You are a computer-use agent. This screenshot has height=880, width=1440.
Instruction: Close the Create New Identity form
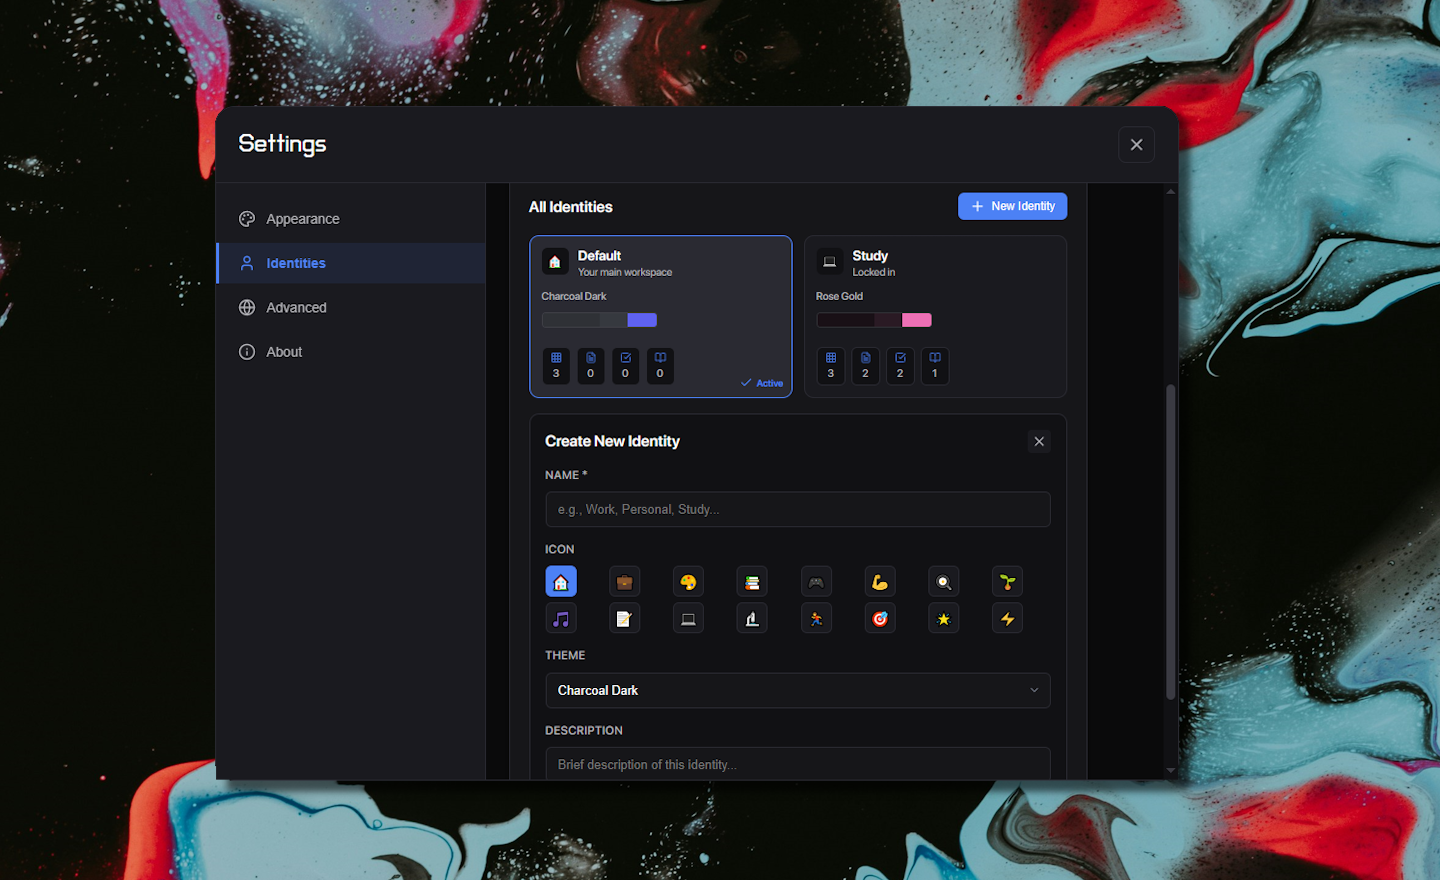pyautogui.click(x=1039, y=442)
